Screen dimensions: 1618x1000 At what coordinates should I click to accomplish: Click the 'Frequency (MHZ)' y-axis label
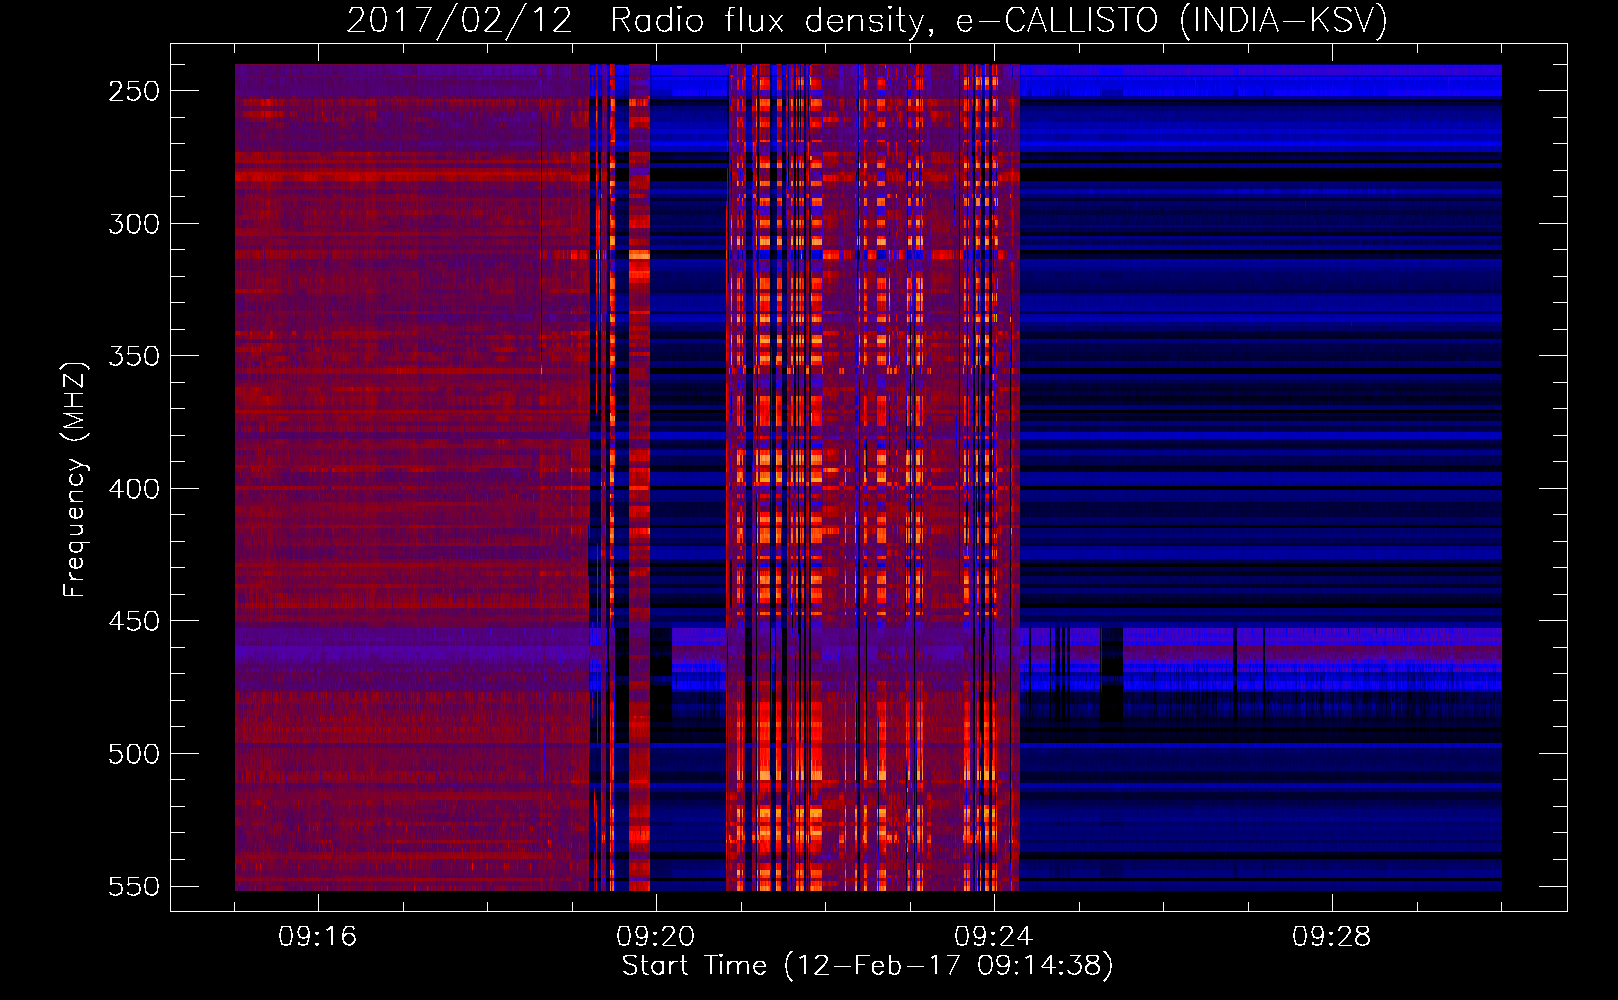75,479
